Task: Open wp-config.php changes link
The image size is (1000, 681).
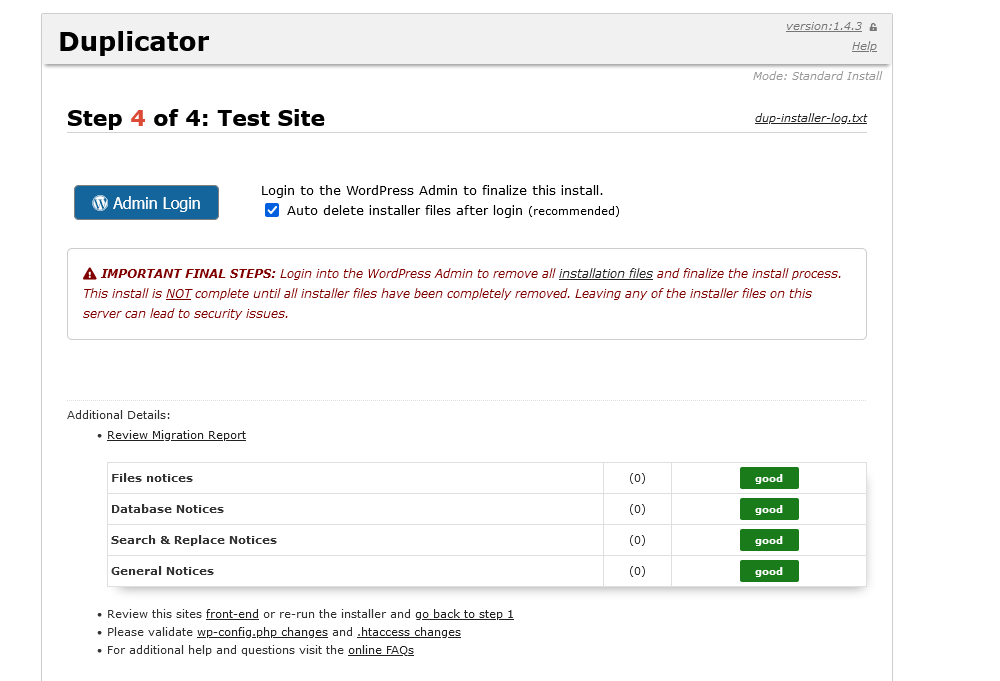Action: coord(262,632)
